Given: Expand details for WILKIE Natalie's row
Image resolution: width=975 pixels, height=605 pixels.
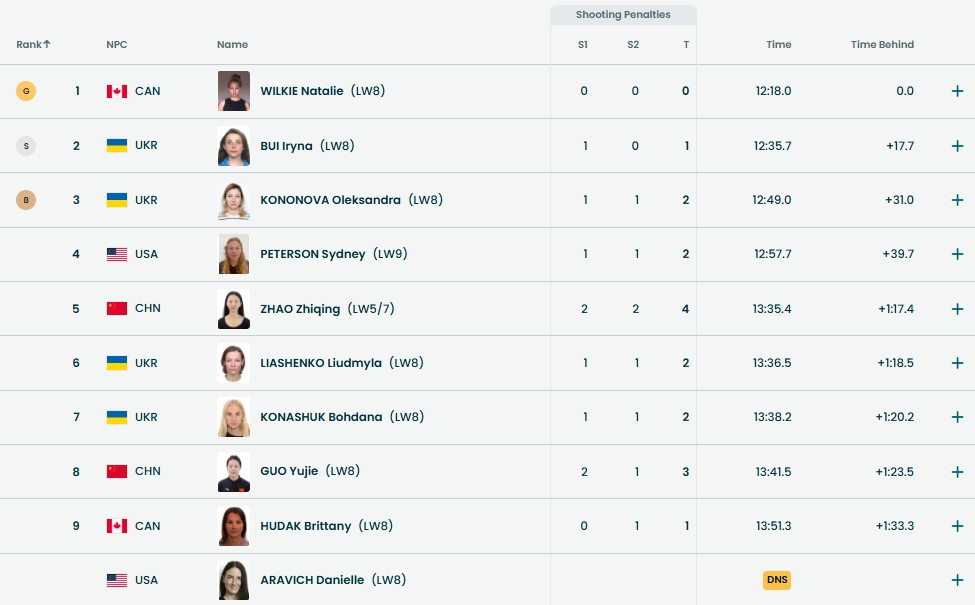Looking at the screenshot, I should point(957,91).
